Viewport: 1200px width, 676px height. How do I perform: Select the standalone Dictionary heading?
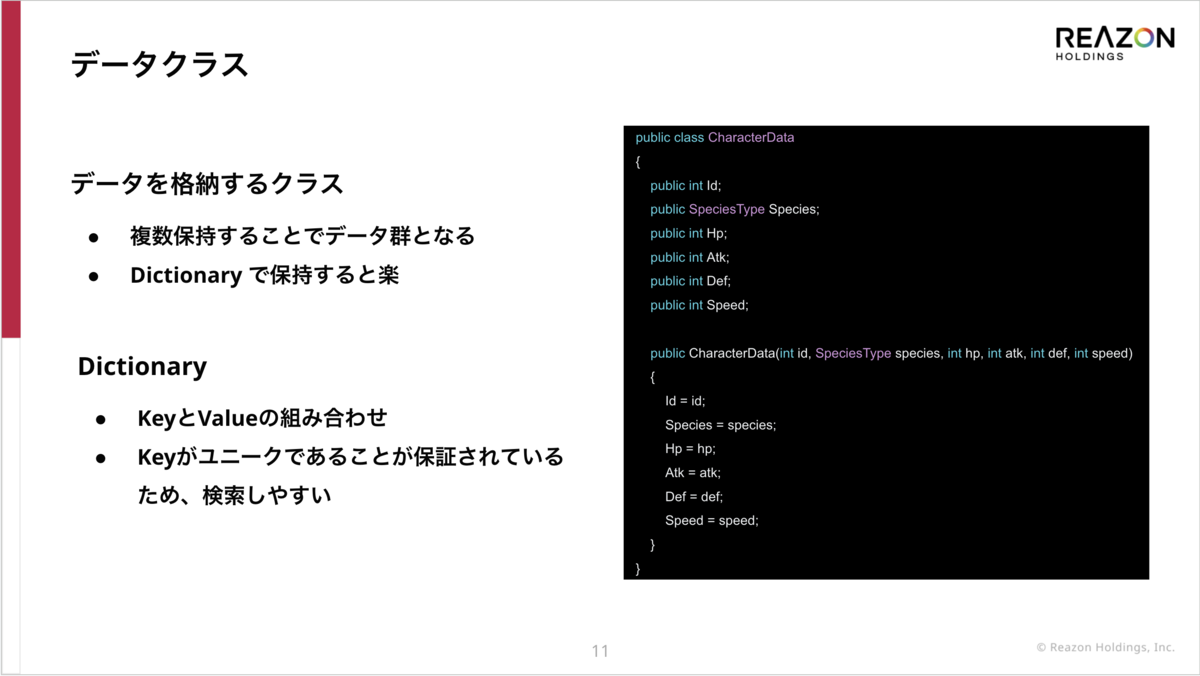coord(142,366)
